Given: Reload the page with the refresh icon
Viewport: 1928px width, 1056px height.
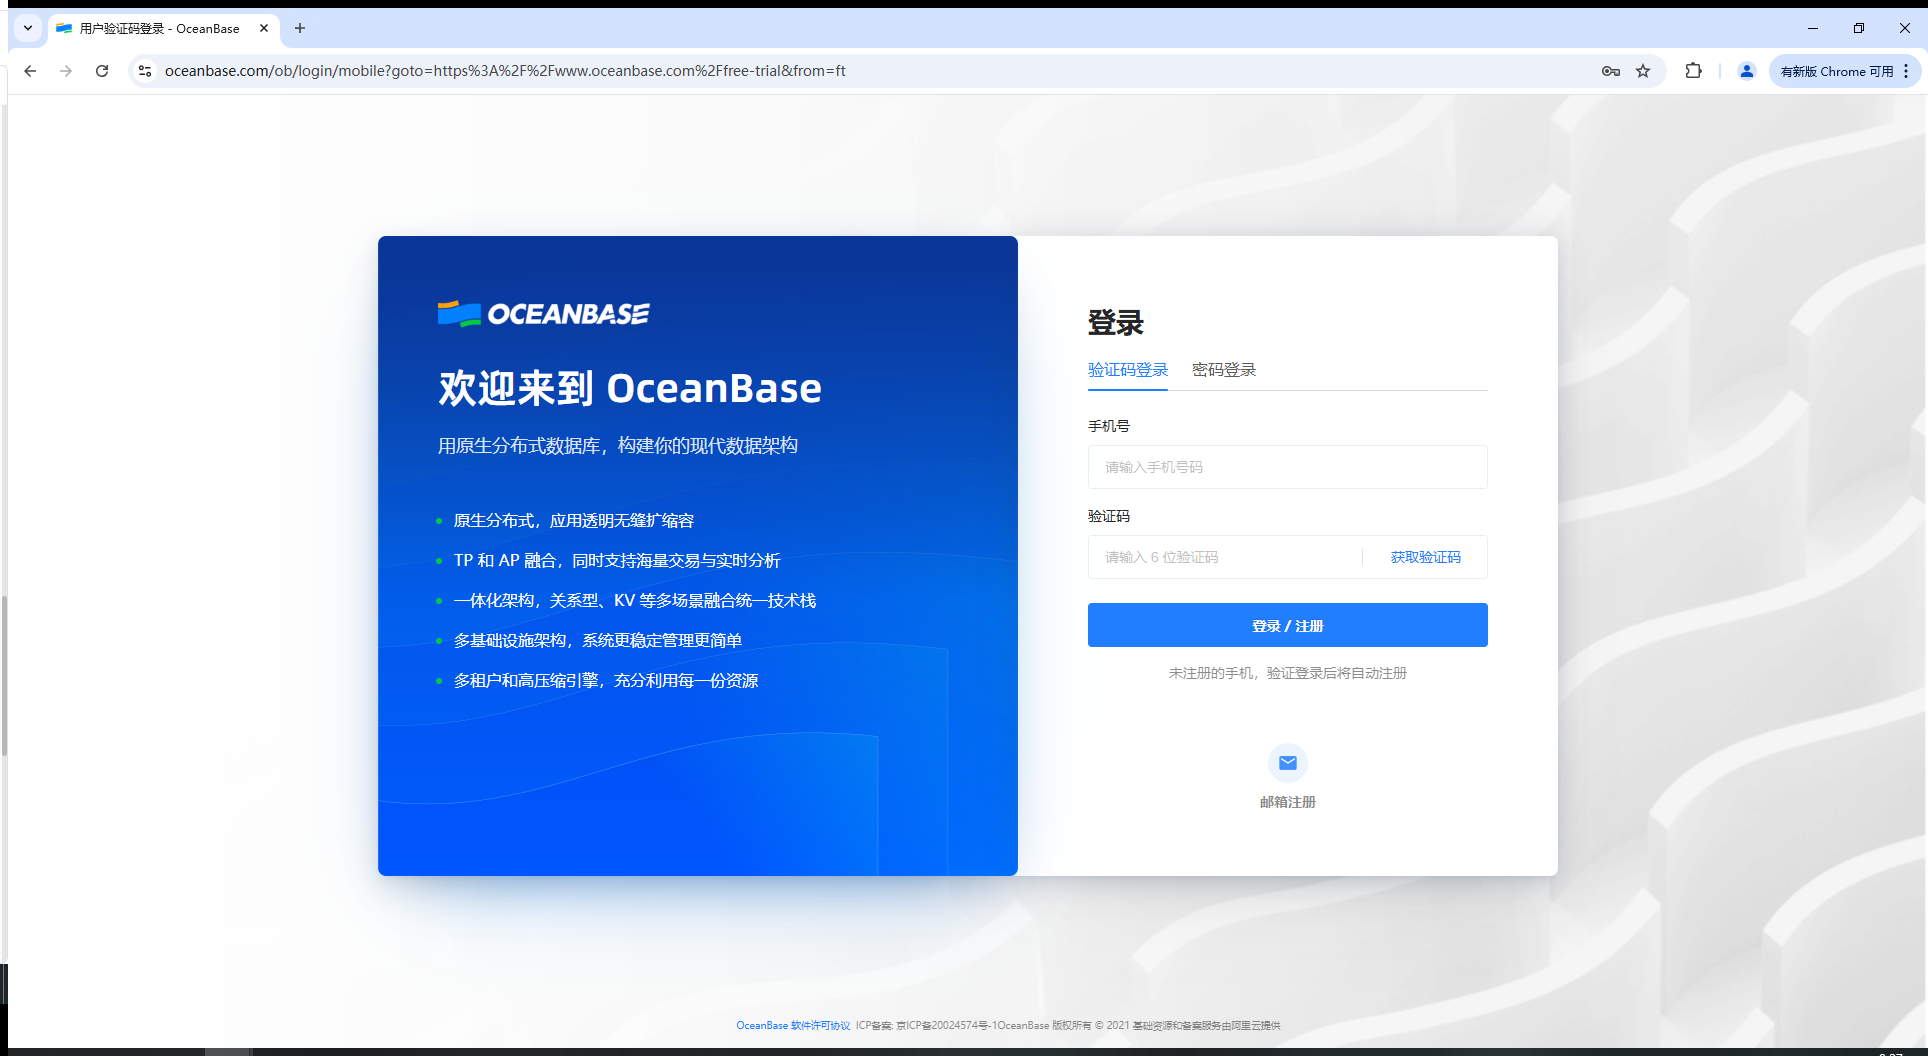Looking at the screenshot, I should (x=102, y=71).
